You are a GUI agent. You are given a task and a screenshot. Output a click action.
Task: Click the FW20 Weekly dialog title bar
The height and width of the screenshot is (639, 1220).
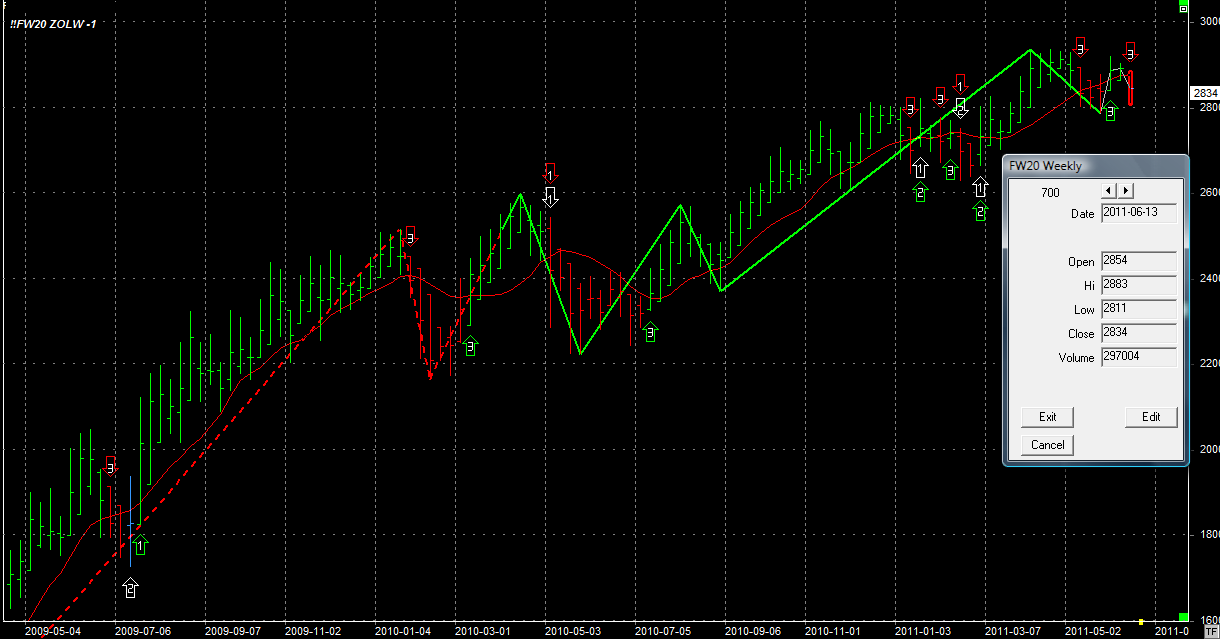pos(1095,166)
